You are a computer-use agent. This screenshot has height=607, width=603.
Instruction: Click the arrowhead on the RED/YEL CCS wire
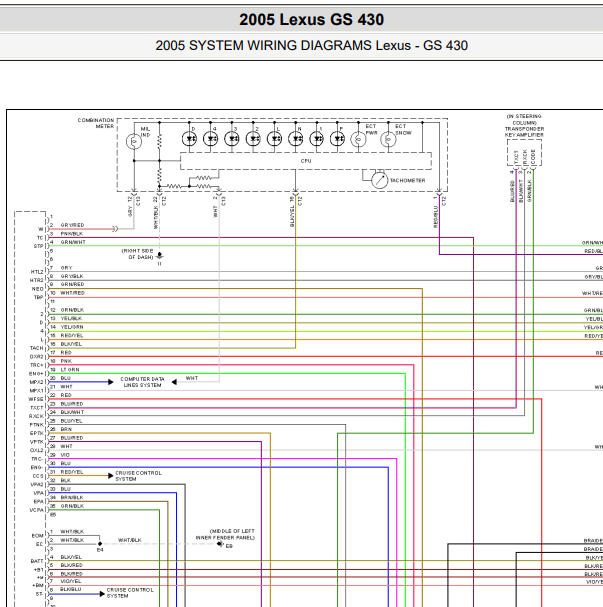[x=111, y=476]
